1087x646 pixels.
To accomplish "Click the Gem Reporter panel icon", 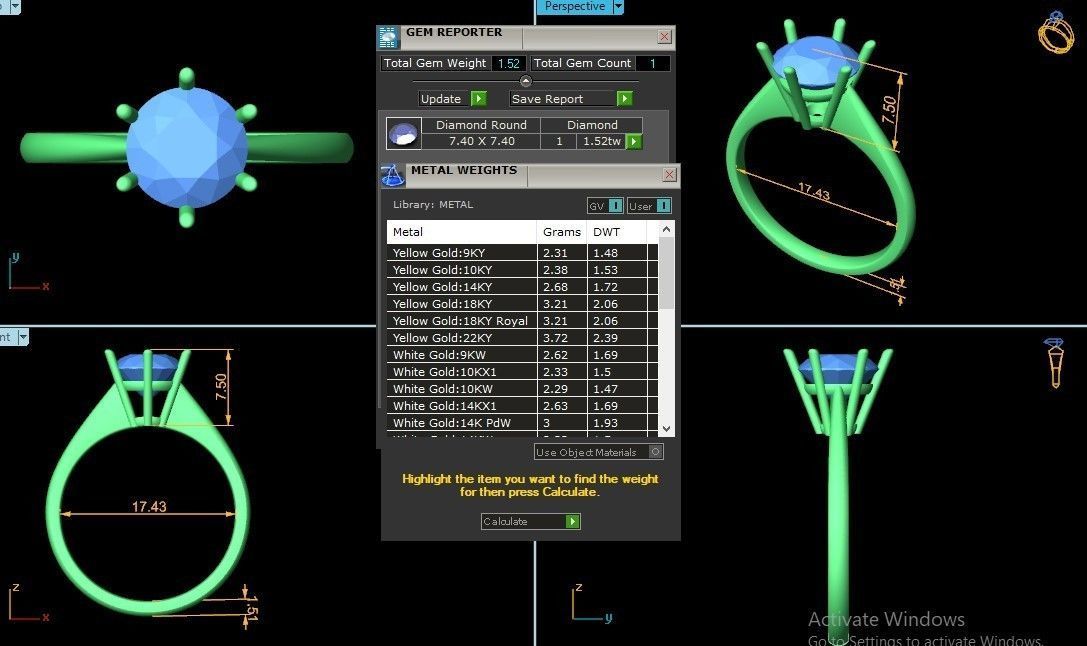I will click(x=388, y=37).
